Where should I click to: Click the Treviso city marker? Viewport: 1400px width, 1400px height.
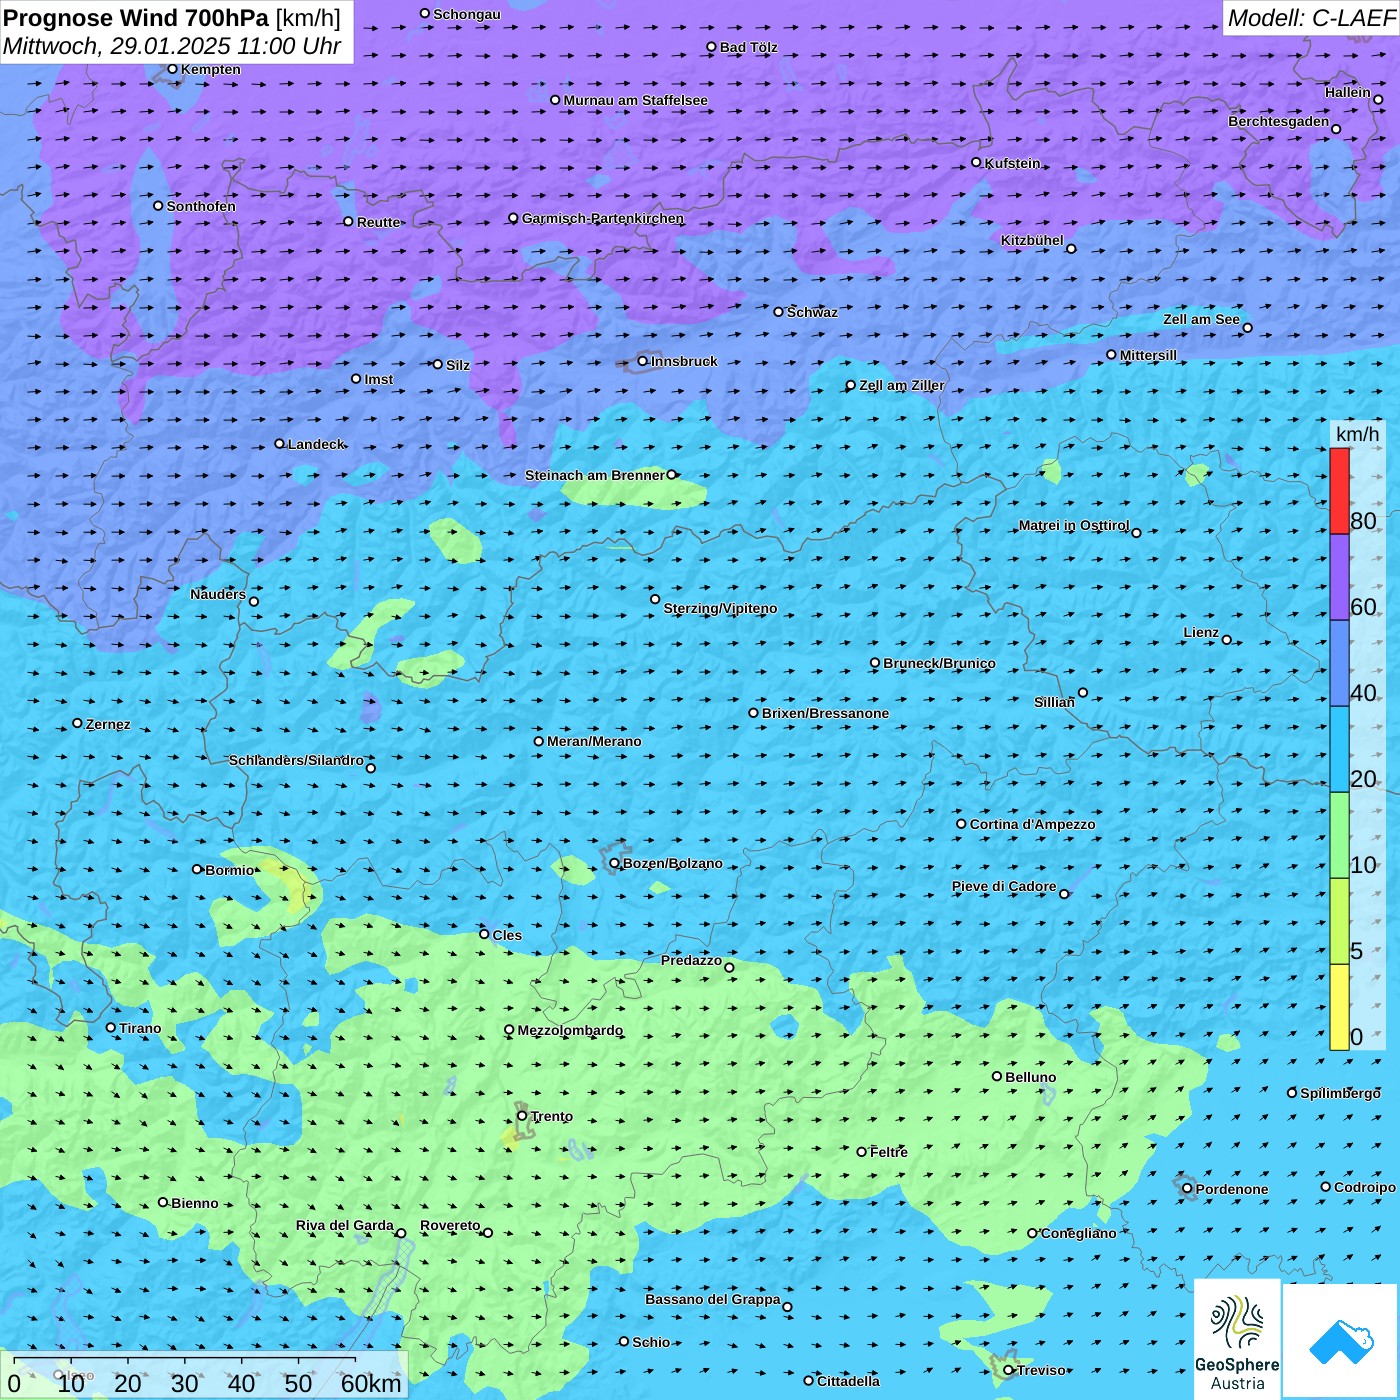point(1009,1370)
